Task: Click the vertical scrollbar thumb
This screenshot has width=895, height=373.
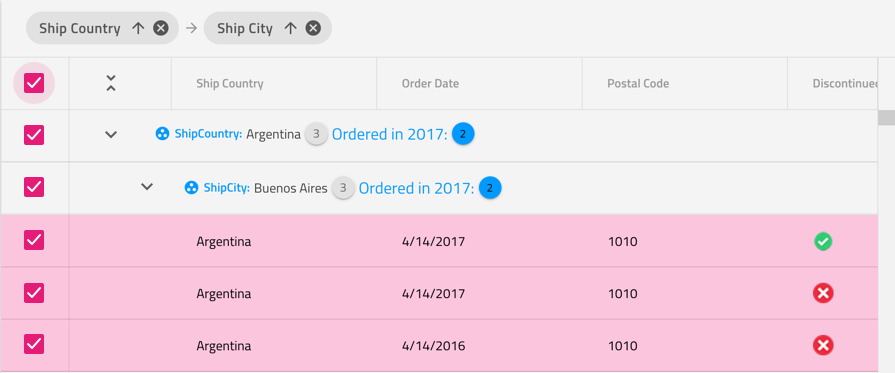Action: [886, 118]
